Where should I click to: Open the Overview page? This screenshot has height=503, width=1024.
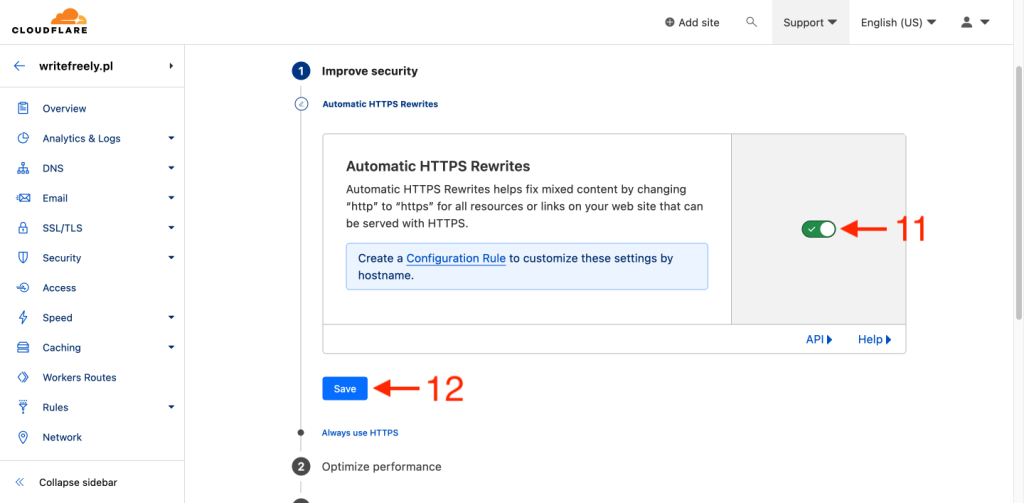[x=64, y=108]
